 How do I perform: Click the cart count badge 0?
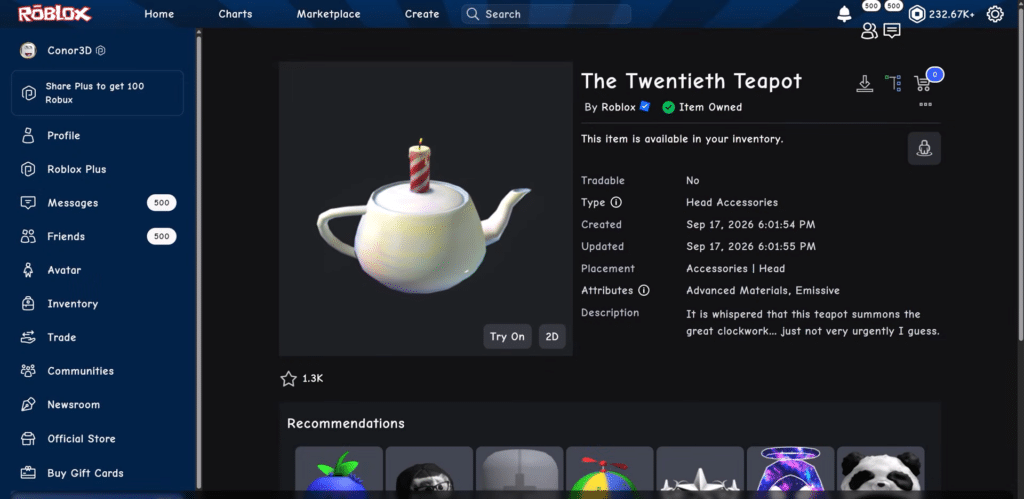[935, 75]
